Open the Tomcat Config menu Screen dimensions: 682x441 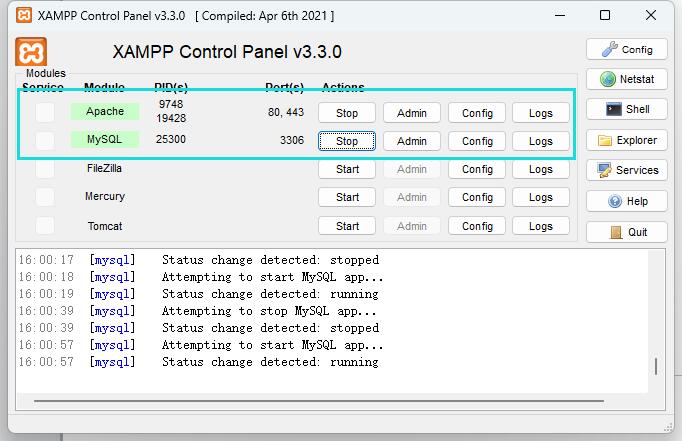tap(477, 226)
